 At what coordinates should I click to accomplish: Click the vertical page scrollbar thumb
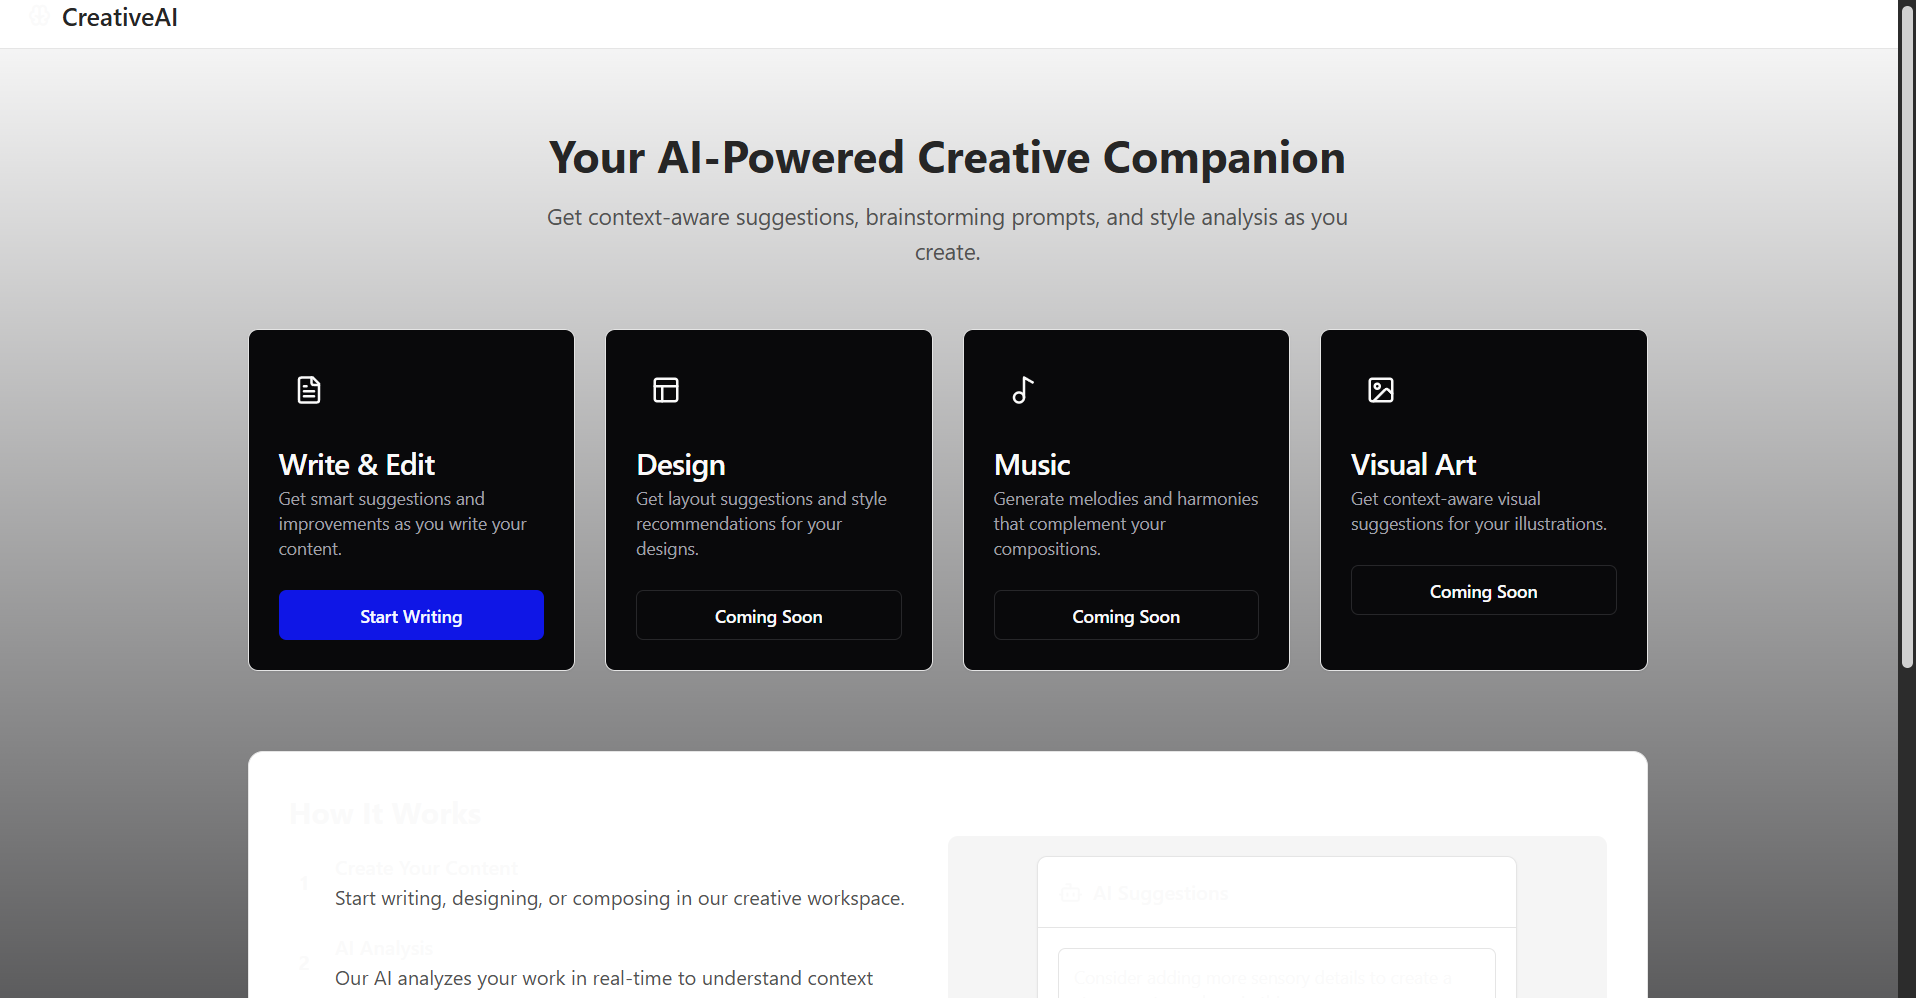(x=1907, y=335)
